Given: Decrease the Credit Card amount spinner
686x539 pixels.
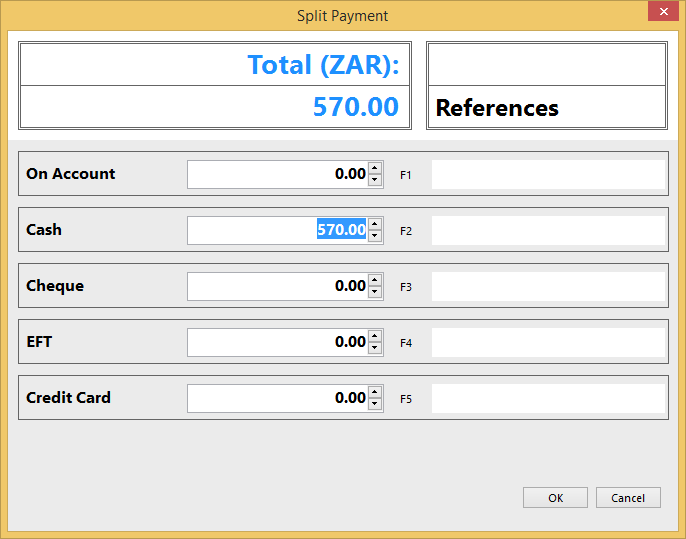Looking at the screenshot, I should (375, 404).
